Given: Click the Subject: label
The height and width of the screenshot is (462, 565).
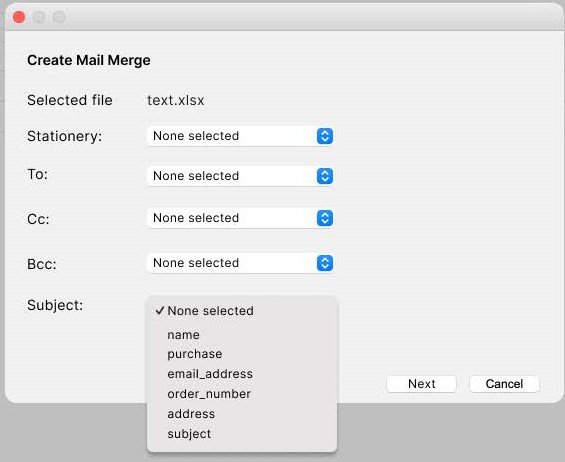Looking at the screenshot, I should point(55,305).
